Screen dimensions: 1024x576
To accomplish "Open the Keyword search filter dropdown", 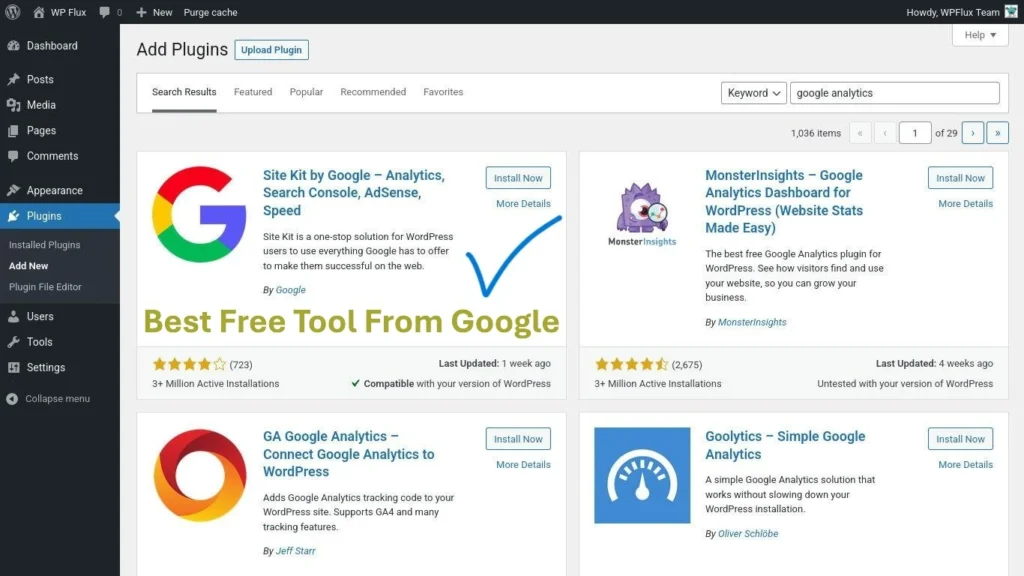I will tap(754, 92).
